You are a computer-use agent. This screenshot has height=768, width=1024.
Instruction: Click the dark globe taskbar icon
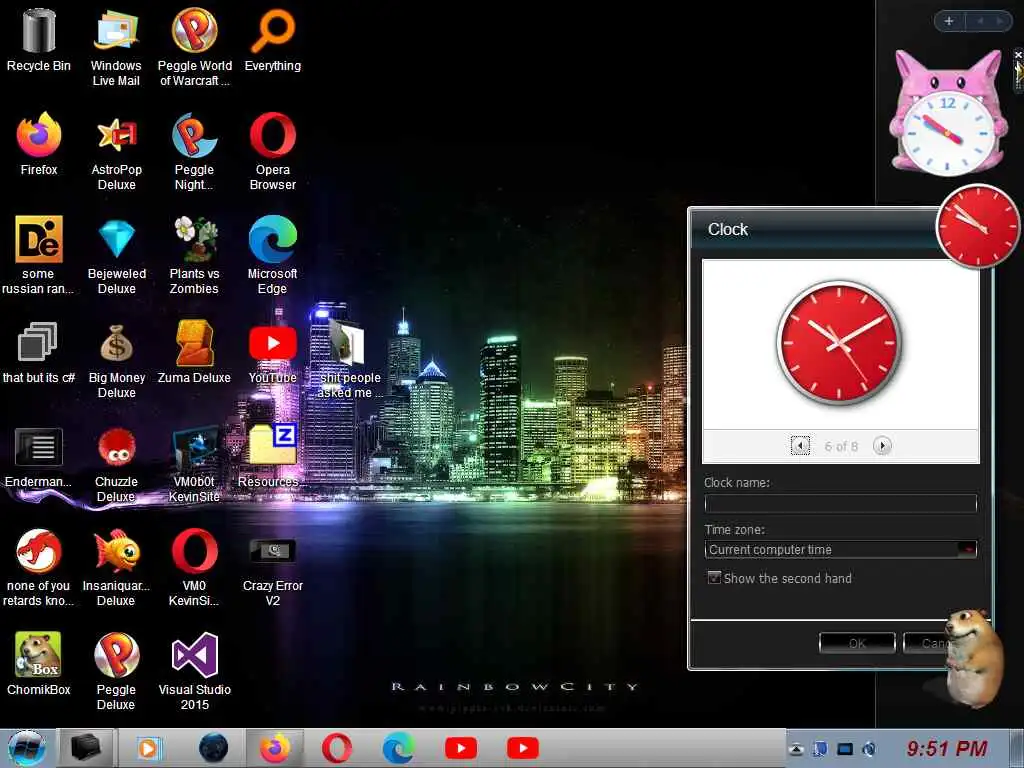(x=214, y=748)
